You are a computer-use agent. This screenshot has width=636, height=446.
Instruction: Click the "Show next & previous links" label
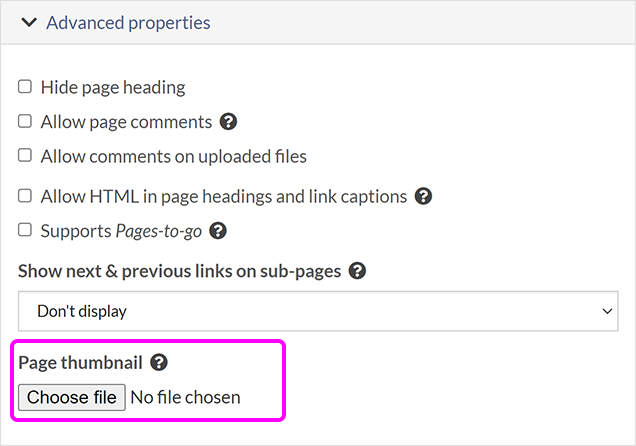pyautogui.click(x=180, y=270)
